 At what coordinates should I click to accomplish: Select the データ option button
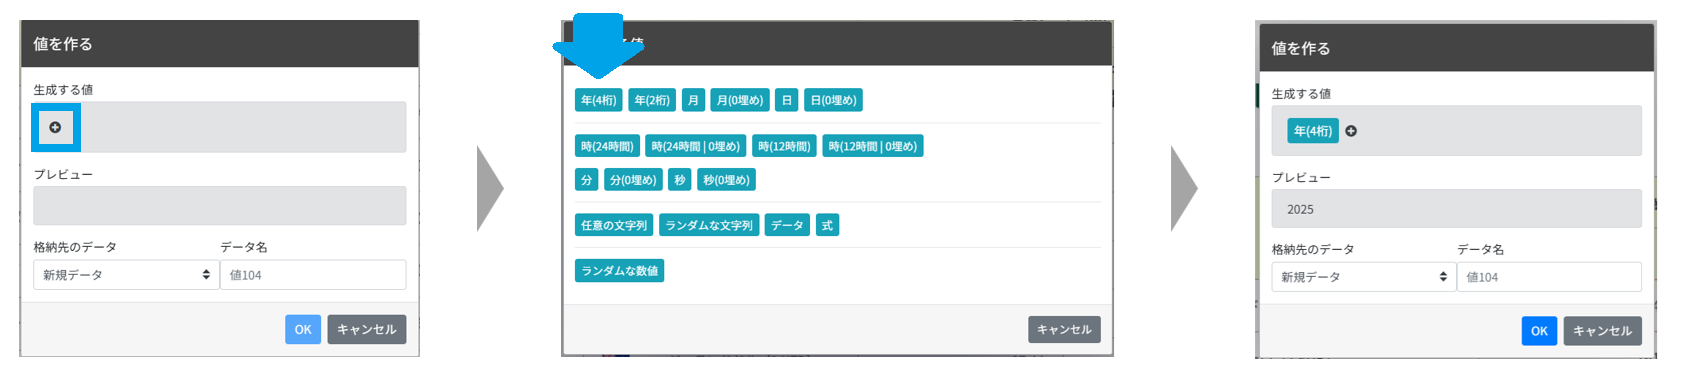point(787,225)
